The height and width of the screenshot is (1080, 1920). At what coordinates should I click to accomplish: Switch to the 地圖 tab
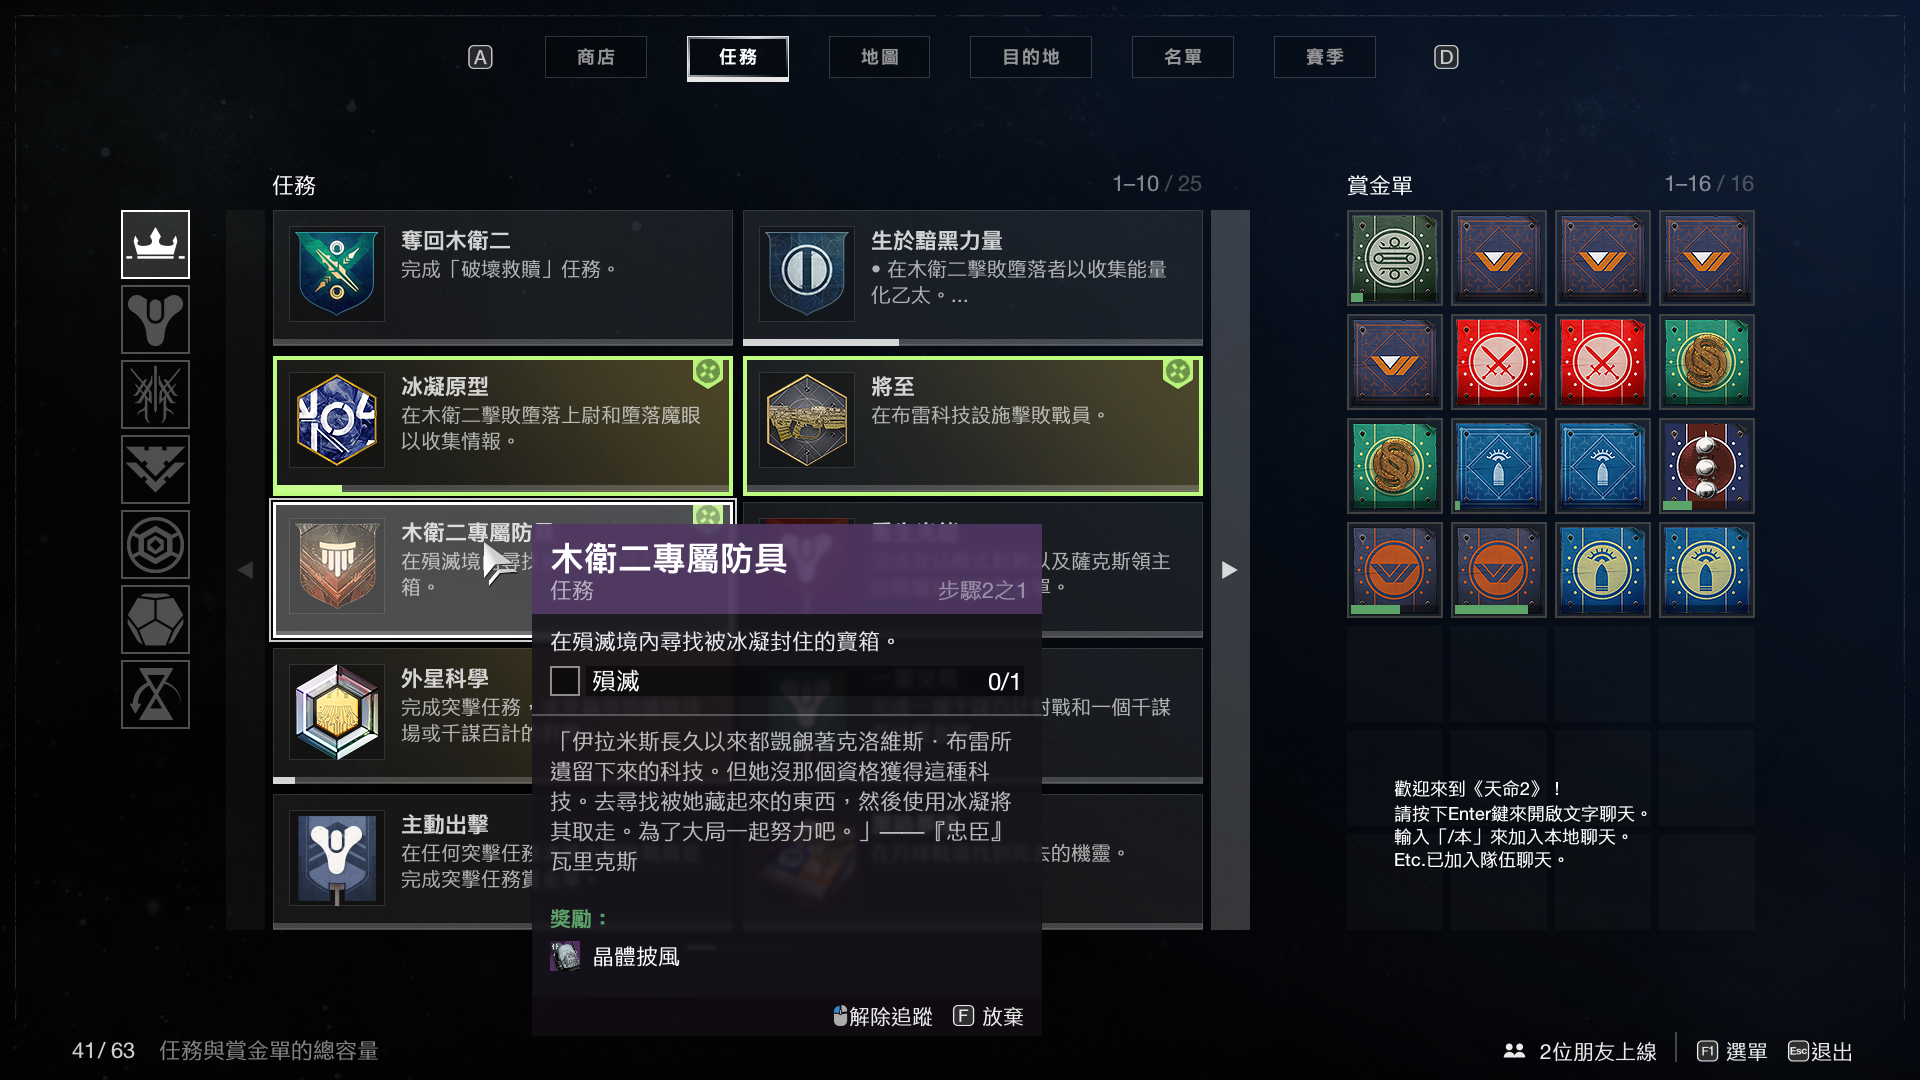[879, 57]
